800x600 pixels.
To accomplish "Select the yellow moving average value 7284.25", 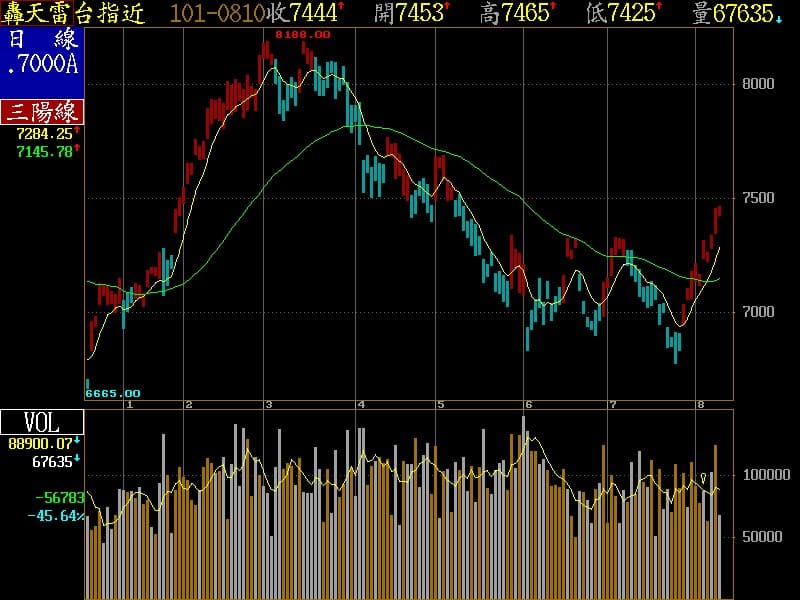I will pyautogui.click(x=44, y=133).
